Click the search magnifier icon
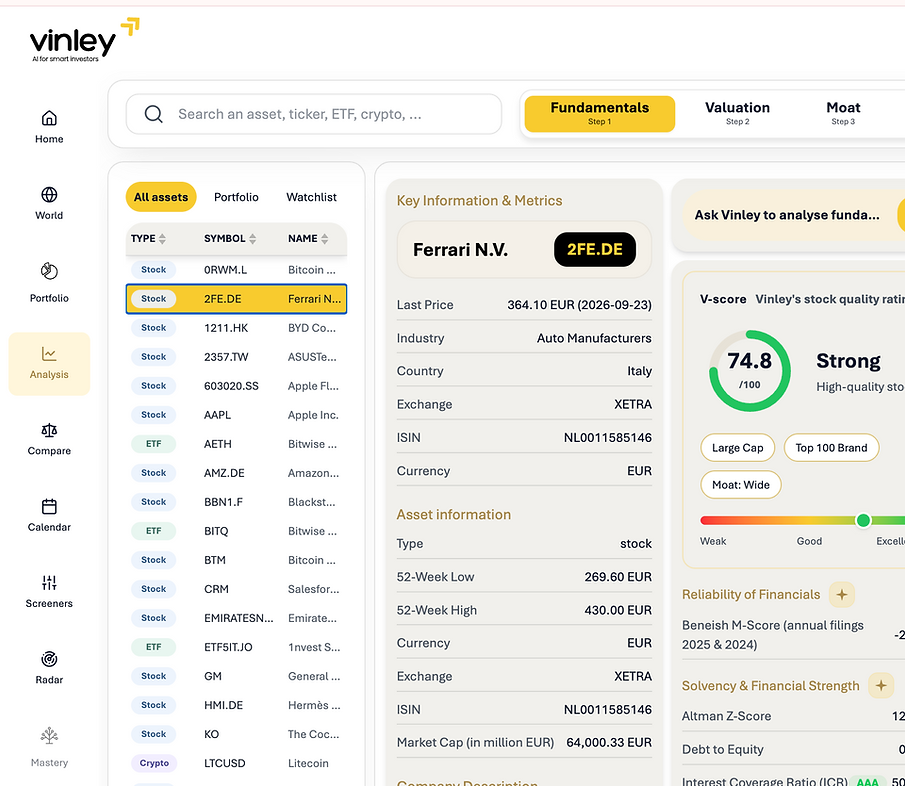The width and height of the screenshot is (905, 786). 154,114
